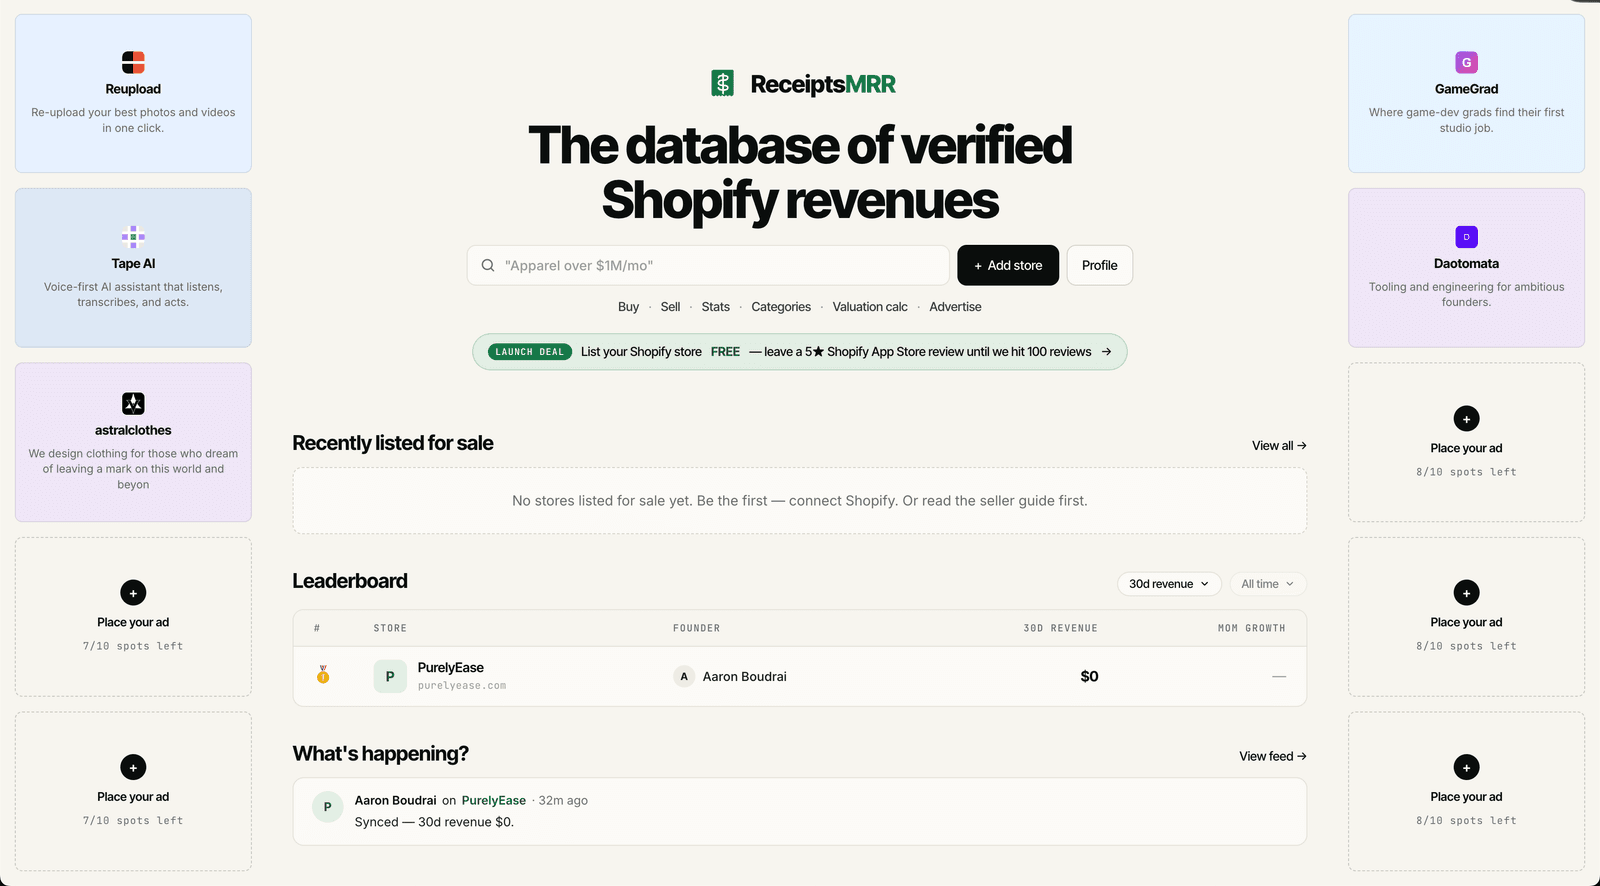Go to the Buy page
Image resolution: width=1600 pixels, height=886 pixels.
pyautogui.click(x=628, y=307)
